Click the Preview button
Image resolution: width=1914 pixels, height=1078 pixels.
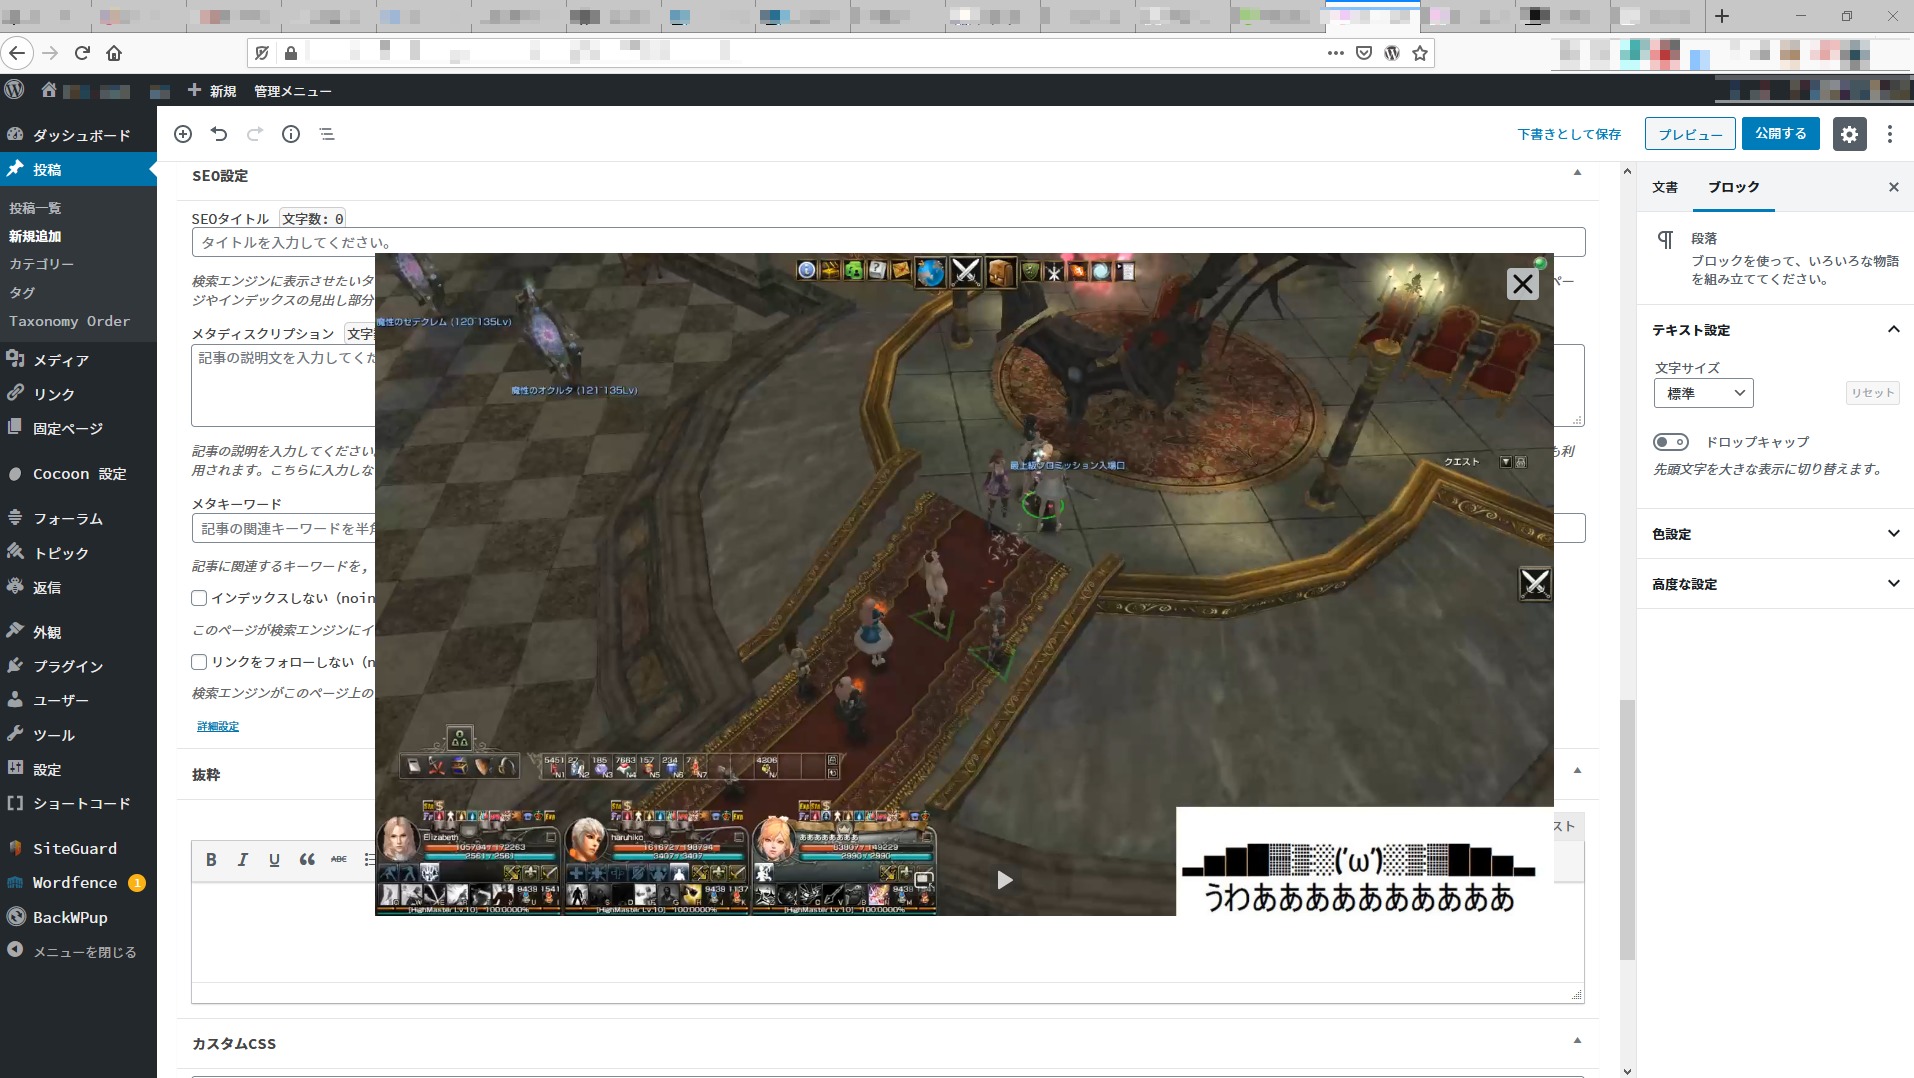point(1690,134)
